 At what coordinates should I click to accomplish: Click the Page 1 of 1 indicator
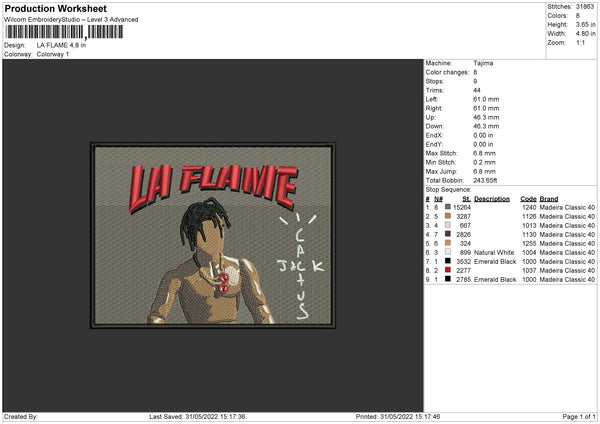579,416
